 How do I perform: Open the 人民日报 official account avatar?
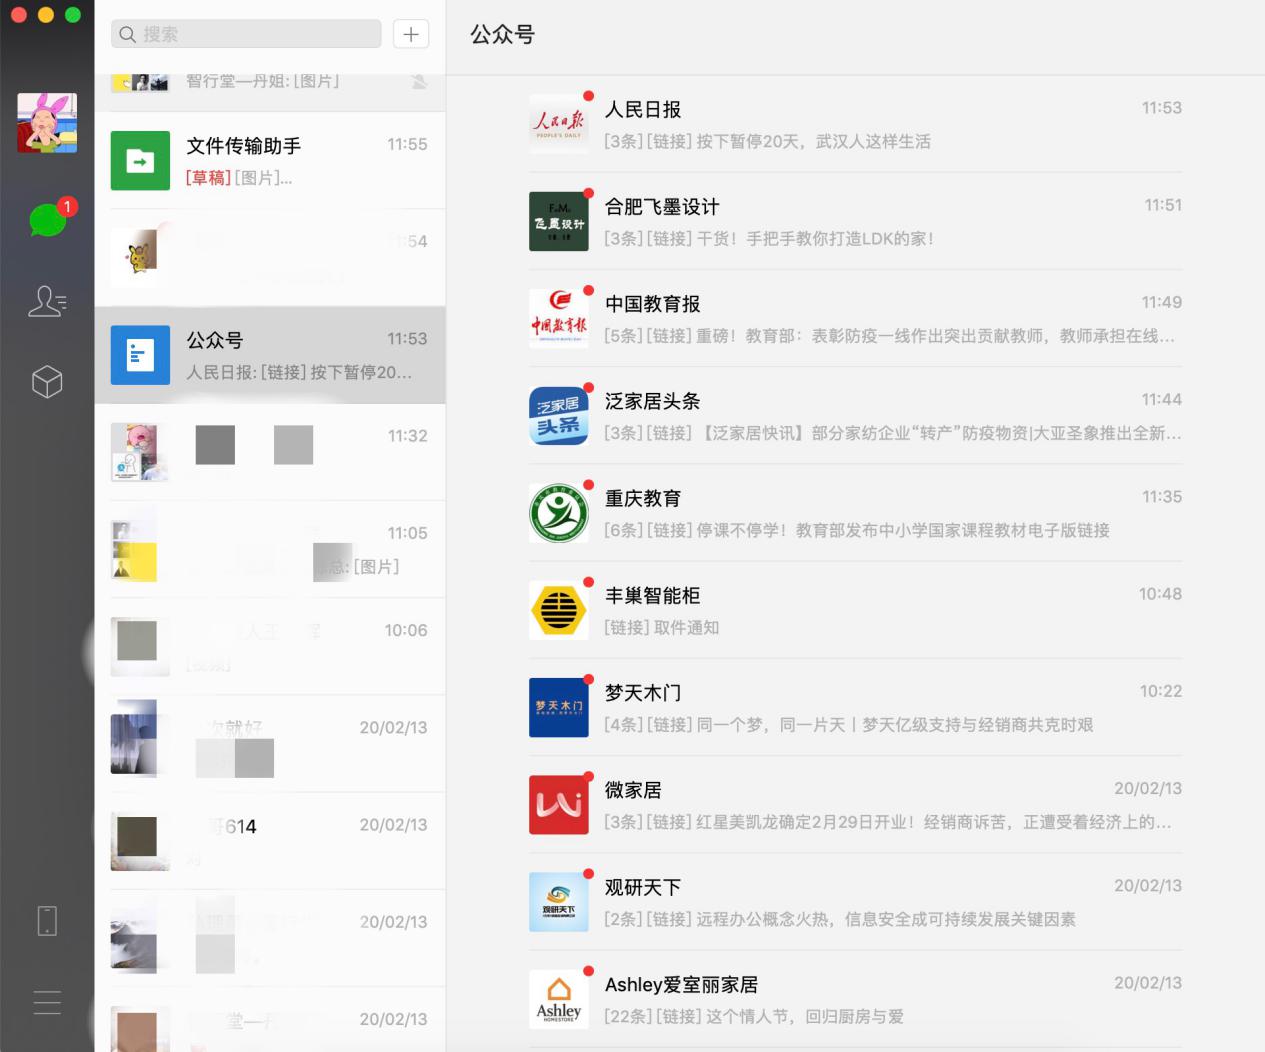[x=559, y=124]
